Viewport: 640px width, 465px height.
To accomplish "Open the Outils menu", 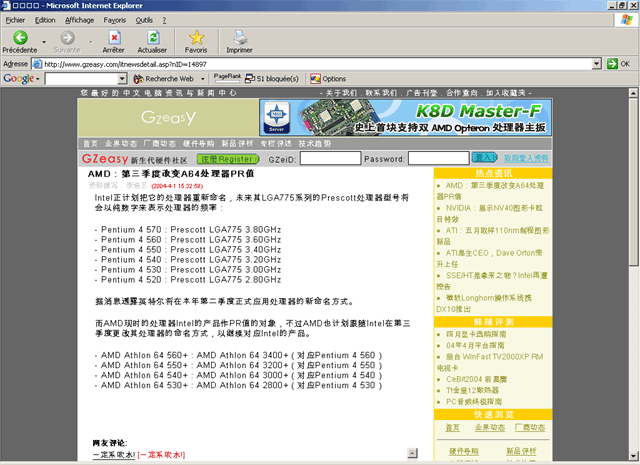I will 144,20.
